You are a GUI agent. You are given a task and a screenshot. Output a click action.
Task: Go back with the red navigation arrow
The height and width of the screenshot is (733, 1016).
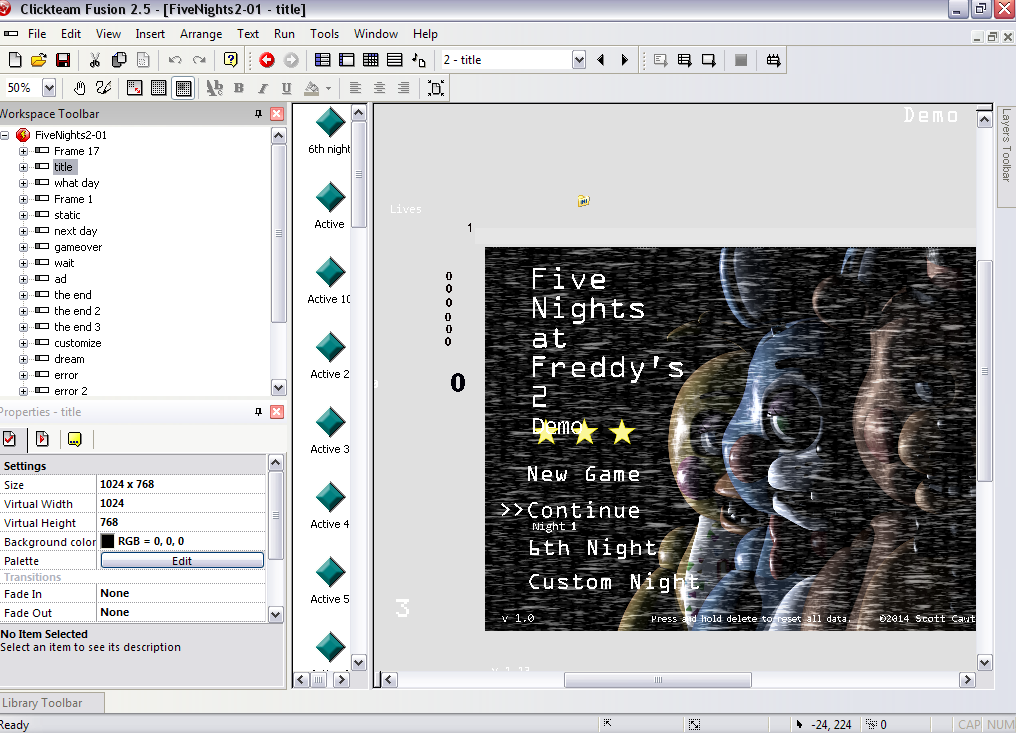click(264, 59)
